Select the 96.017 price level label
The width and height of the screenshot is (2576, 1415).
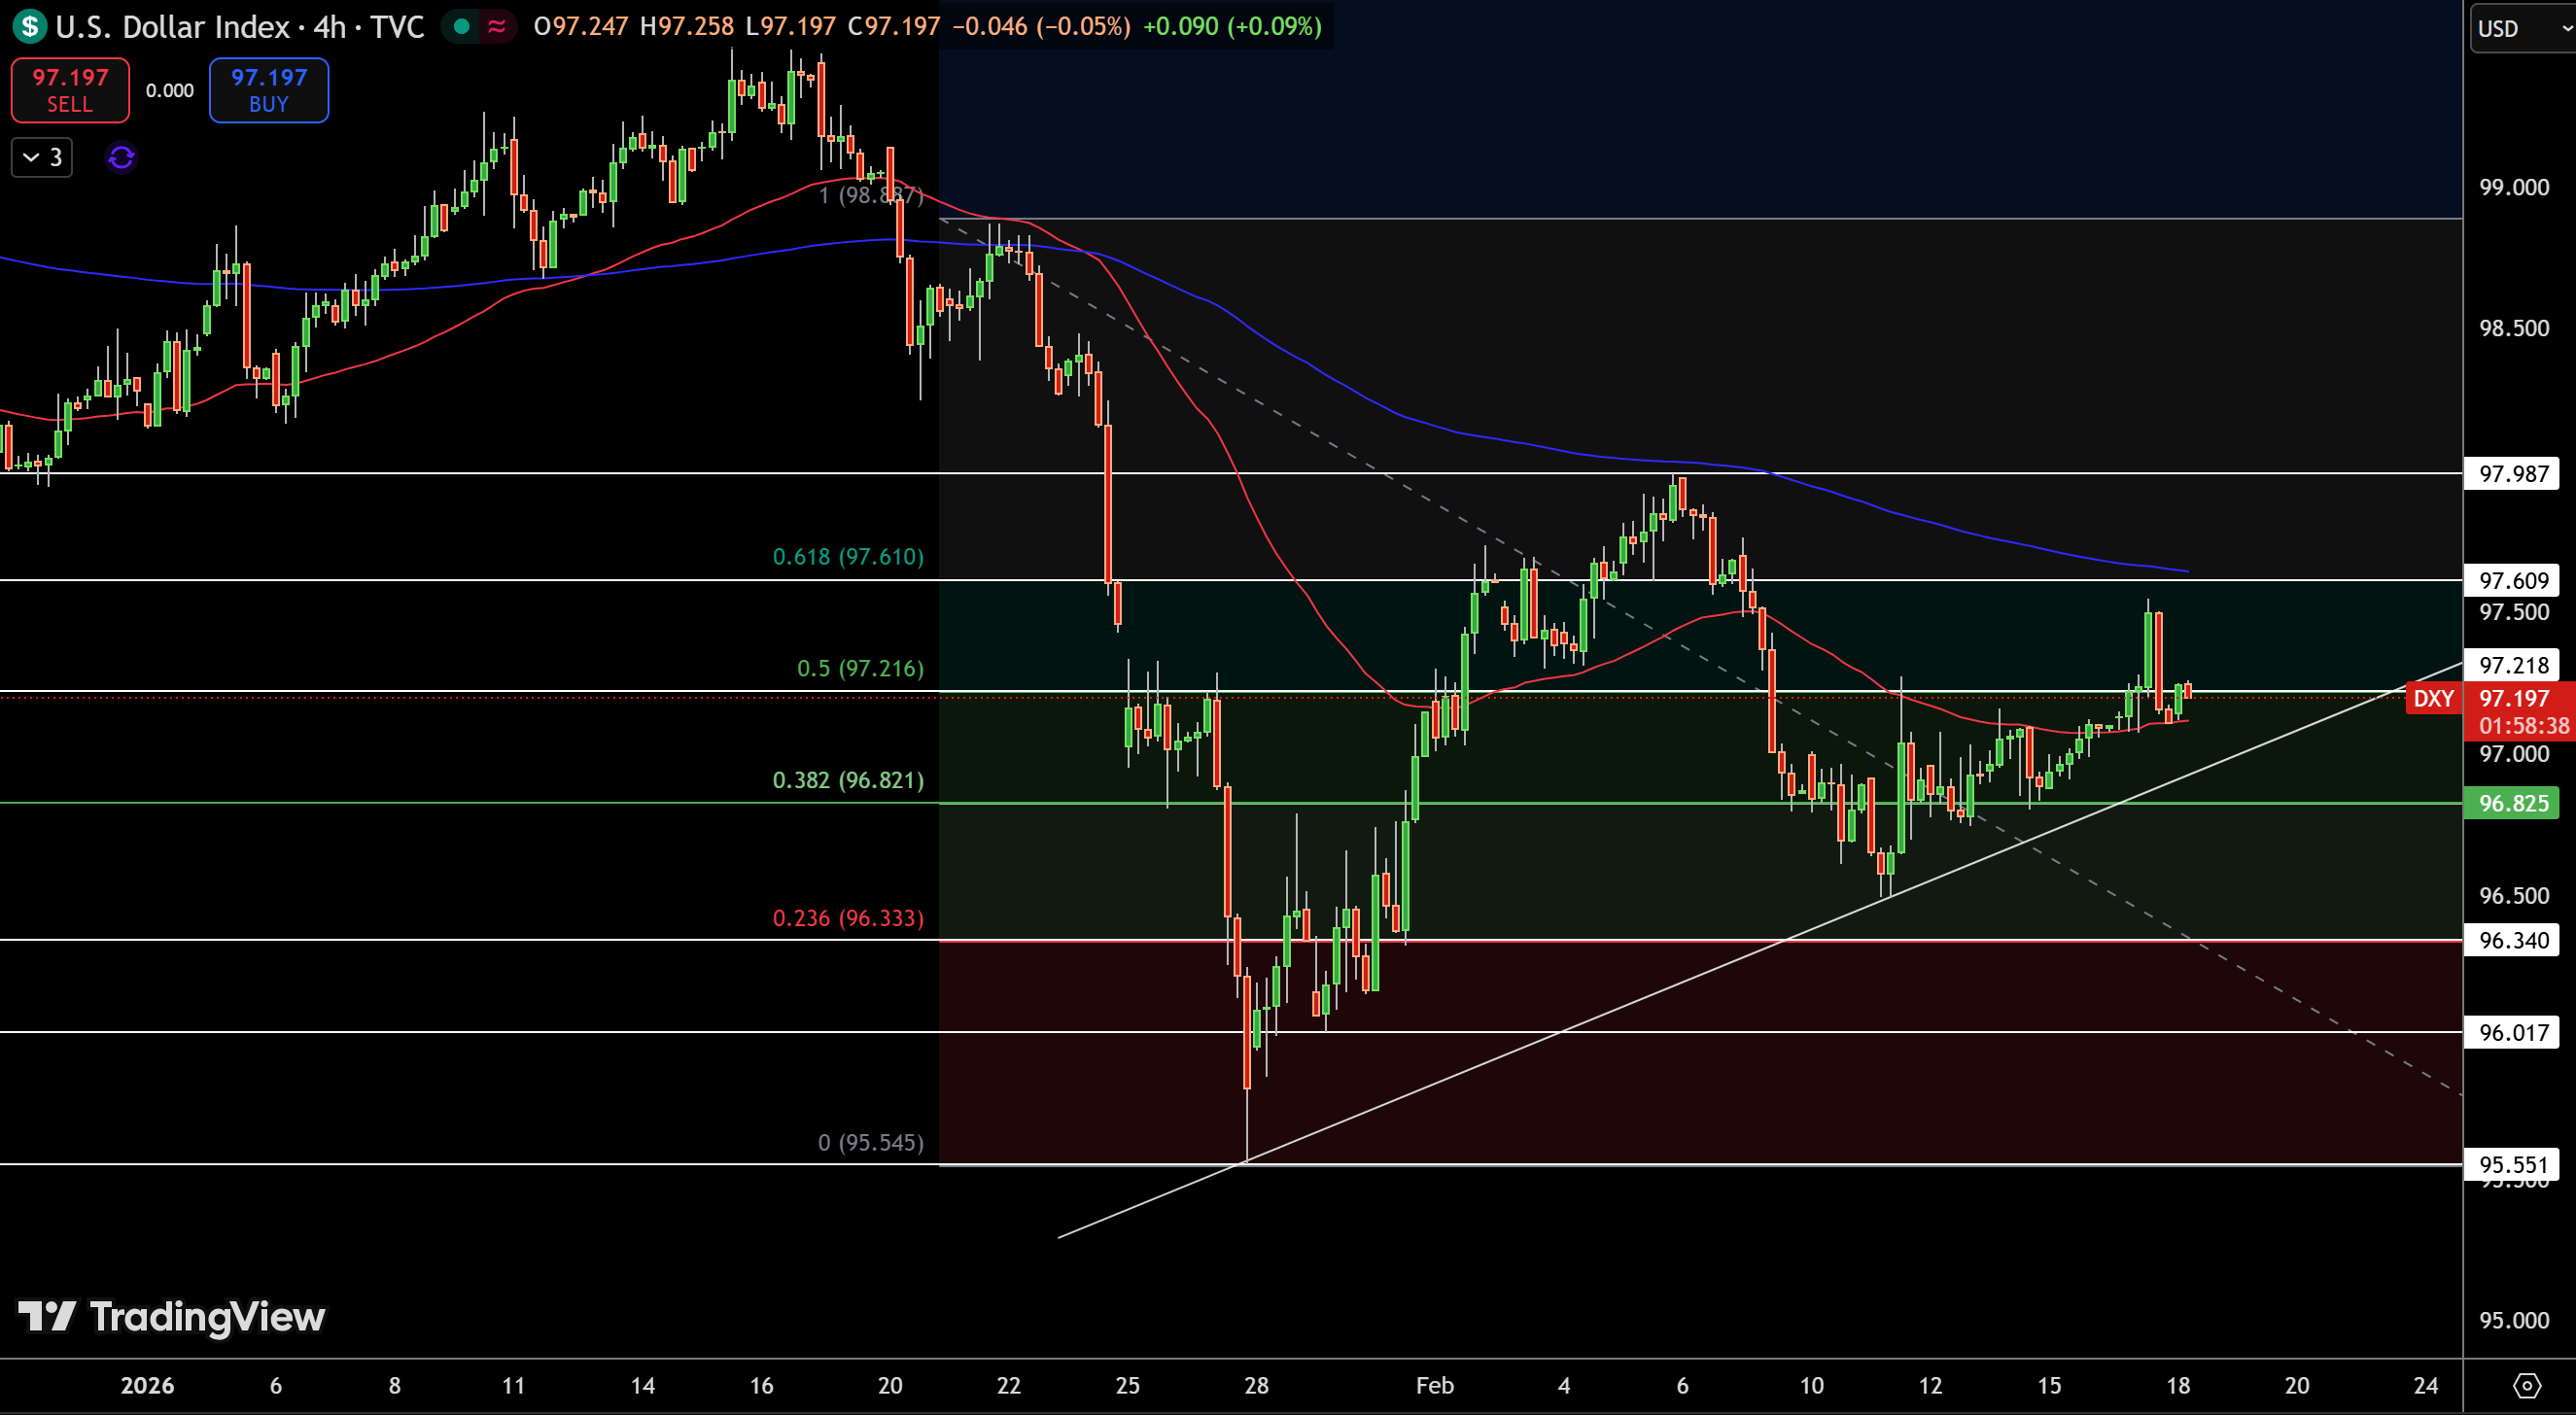coord(2513,1032)
